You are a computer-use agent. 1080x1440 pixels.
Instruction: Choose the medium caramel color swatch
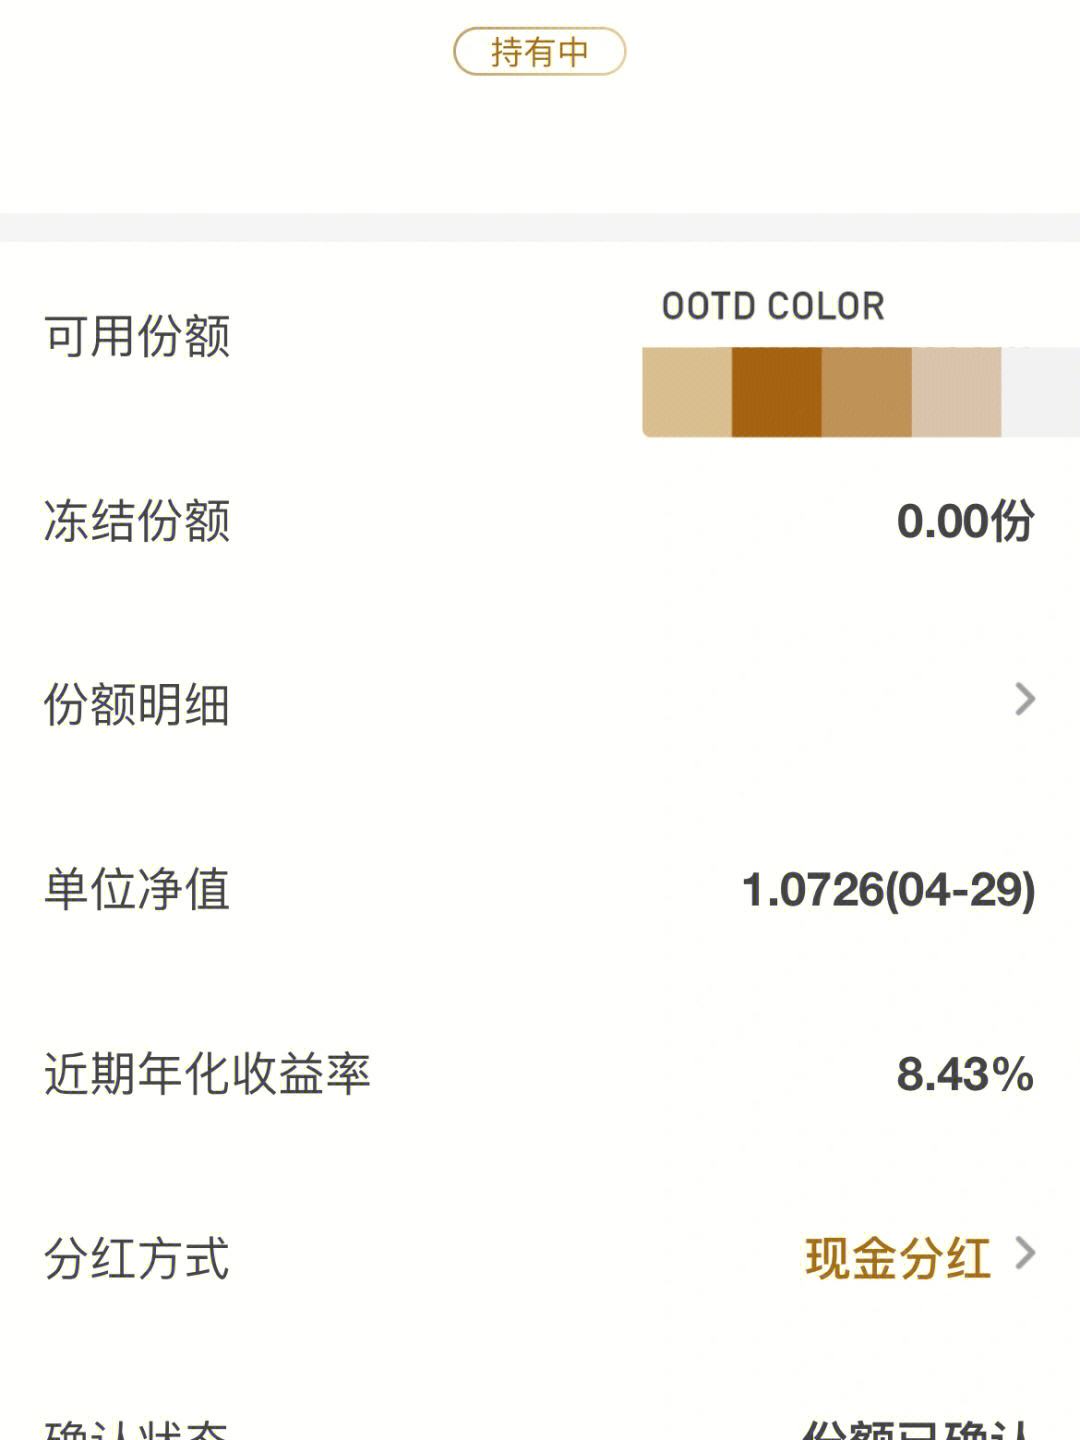(866, 392)
